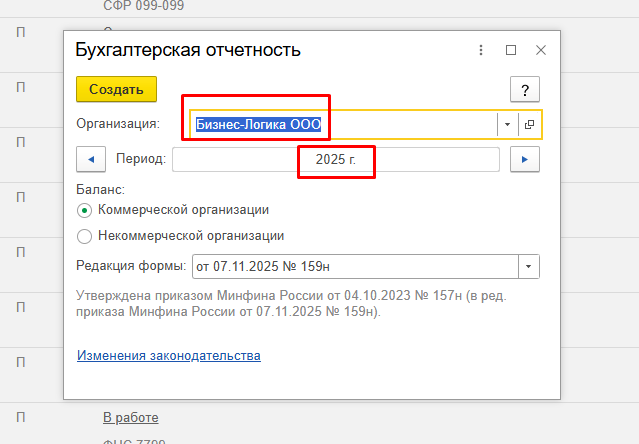Select Некоммерческой организации radio button
The image size is (639, 444).
(84, 236)
